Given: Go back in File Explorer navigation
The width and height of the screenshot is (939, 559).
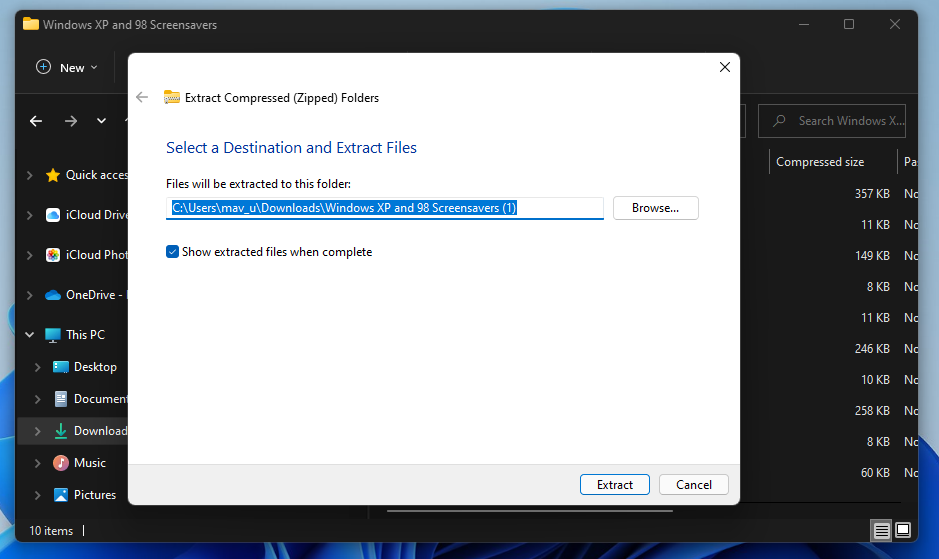Looking at the screenshot, I should [36, 121].
